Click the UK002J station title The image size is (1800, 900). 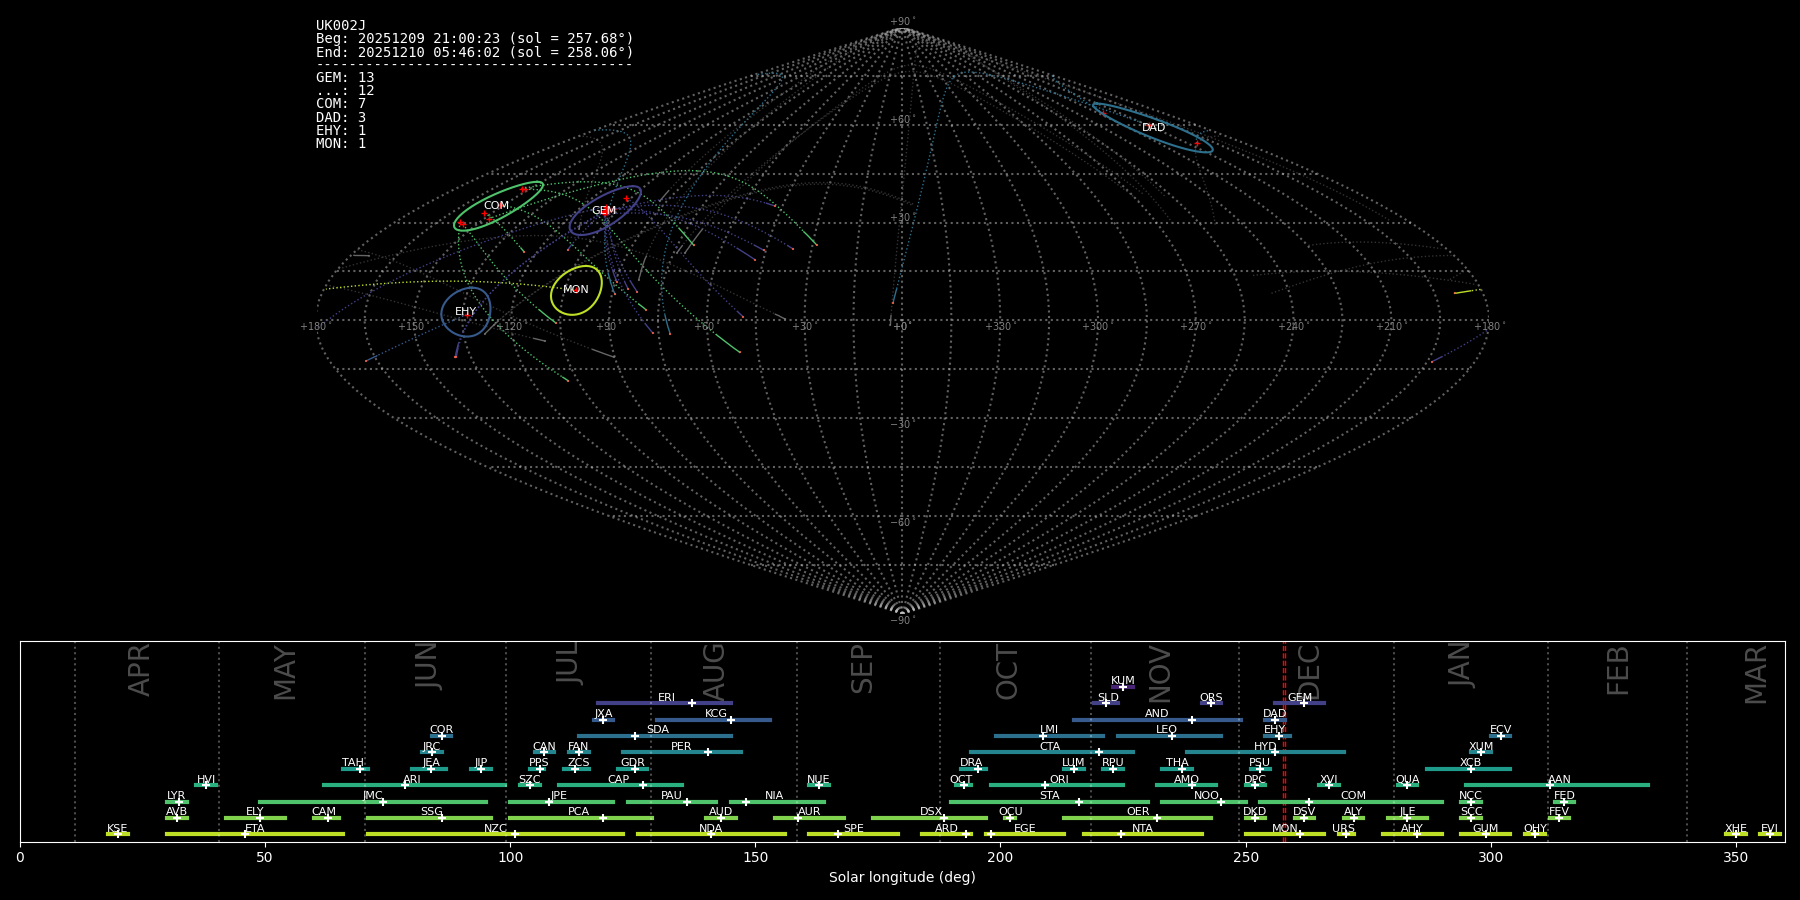(x=341, y=26)
